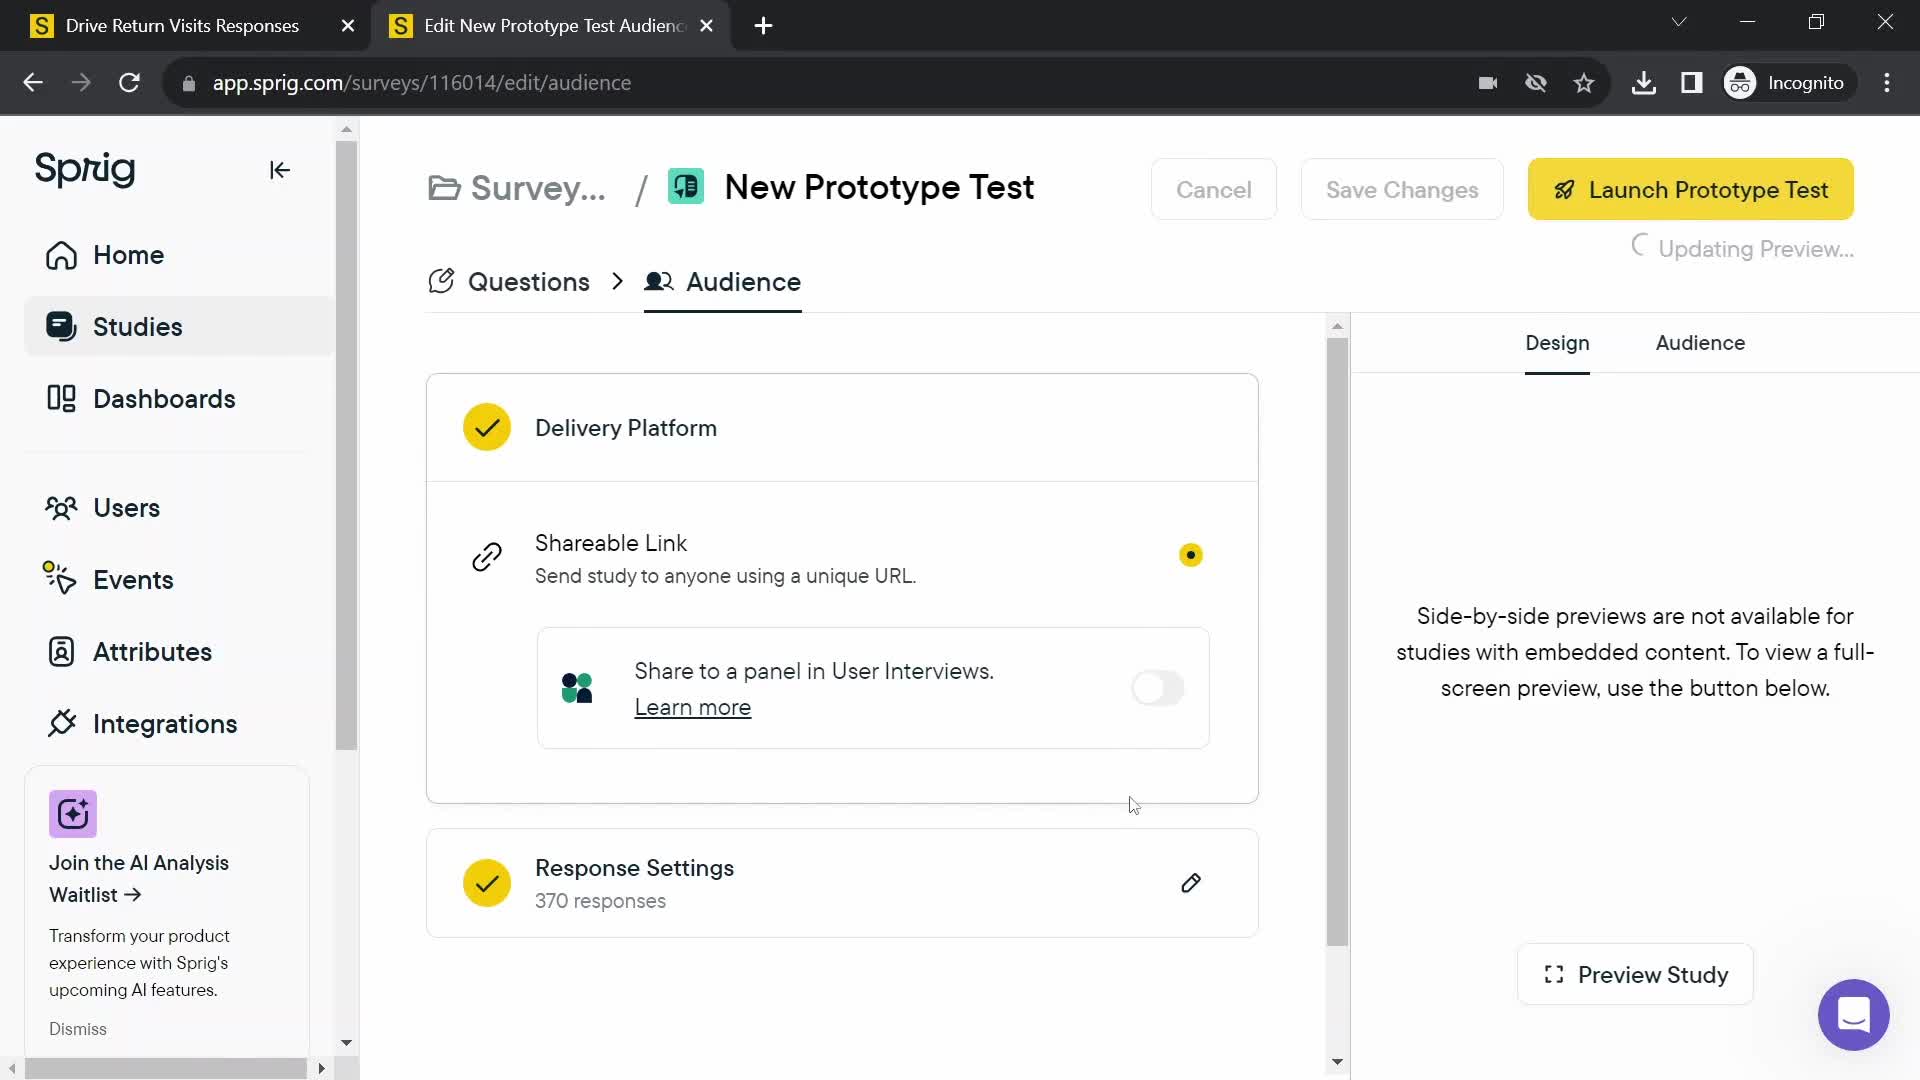The height and width of the screenshot is (1080, 1920).
Task: Enable the Shareable Link radio button
Action: (1189, 555)
